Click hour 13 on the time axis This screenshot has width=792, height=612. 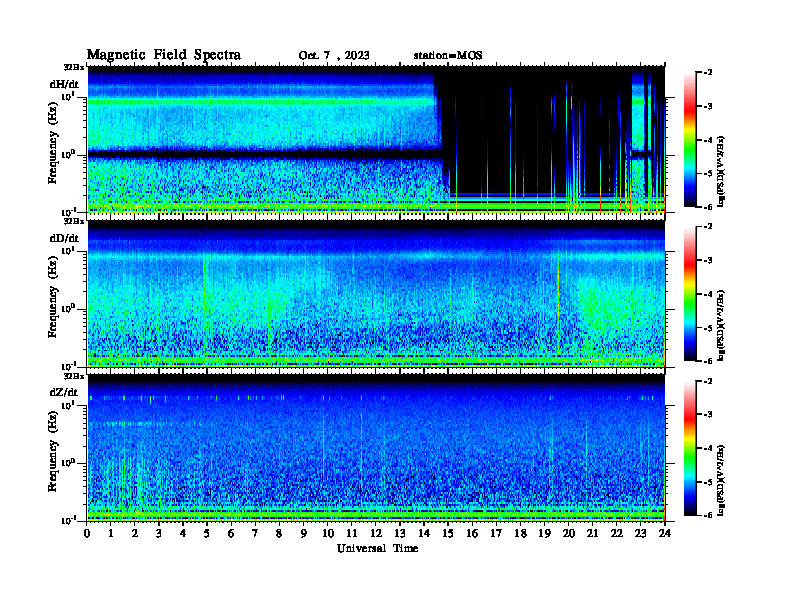pos(400,533)
